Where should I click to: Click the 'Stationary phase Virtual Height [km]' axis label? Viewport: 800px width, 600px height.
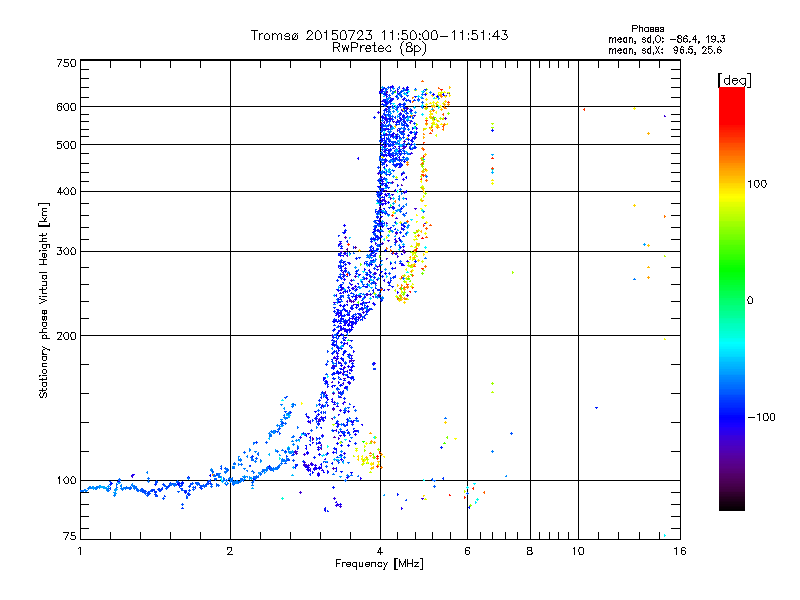pos(44,300)
